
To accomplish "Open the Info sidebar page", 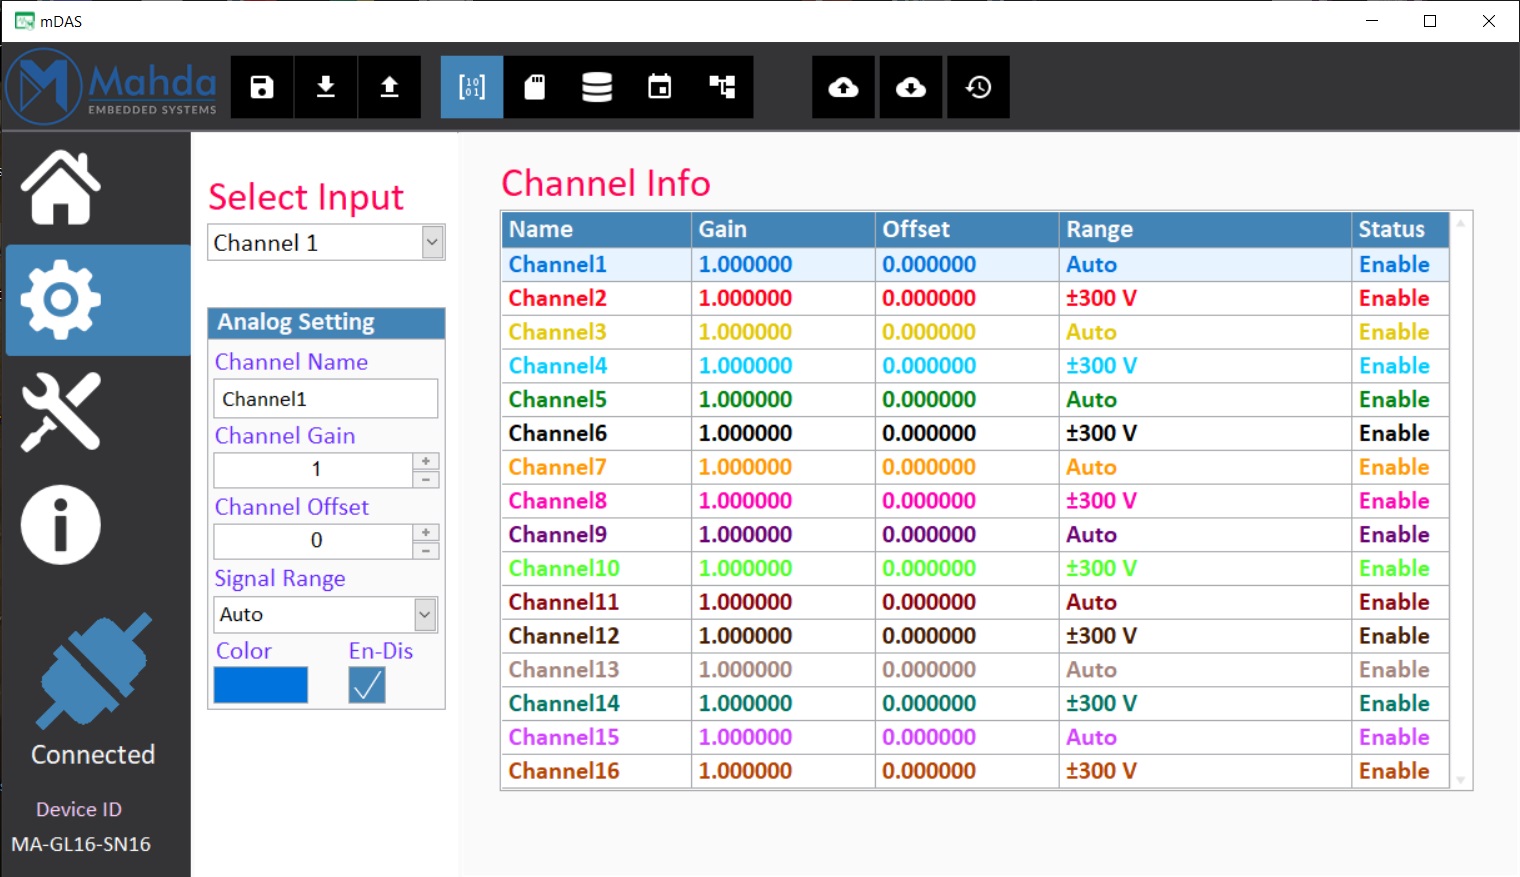I will [x=61, y=525].
